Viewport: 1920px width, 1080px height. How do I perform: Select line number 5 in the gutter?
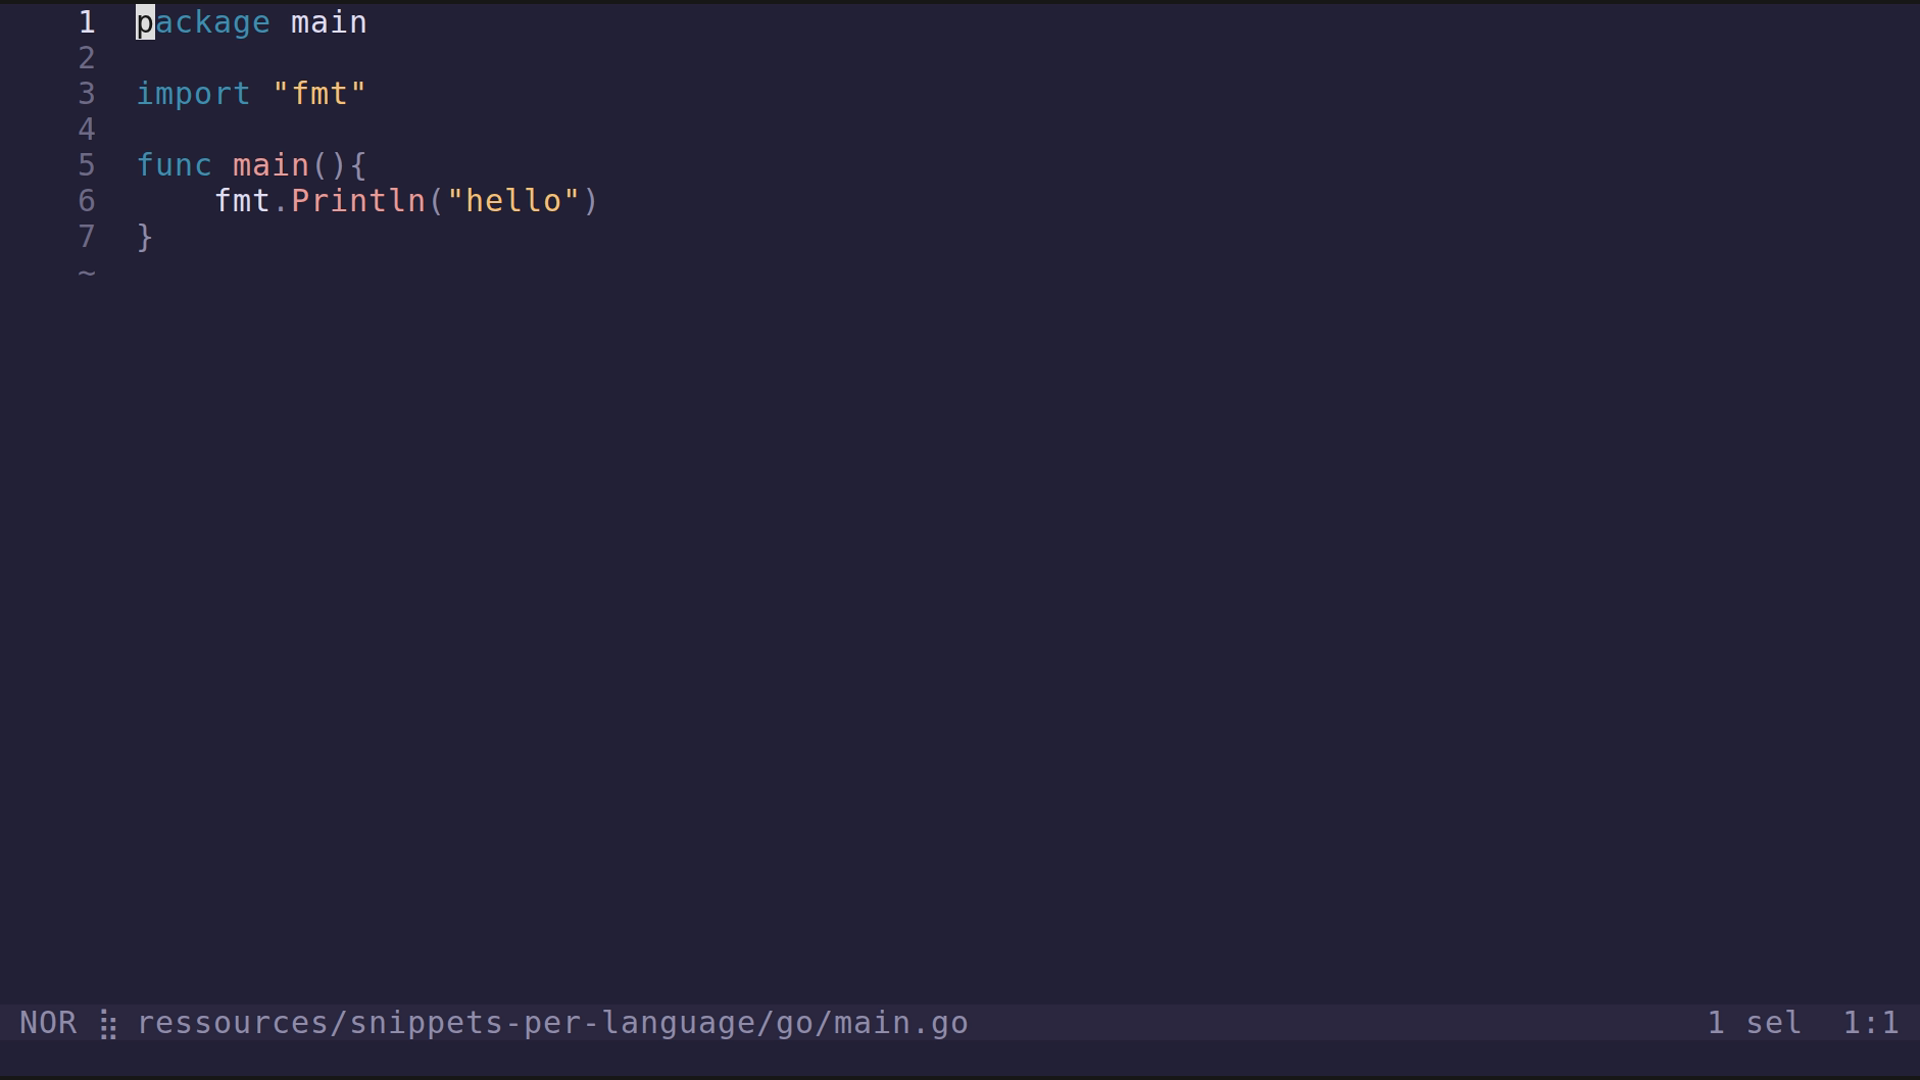pyautogui.click(x=87, y=165)
